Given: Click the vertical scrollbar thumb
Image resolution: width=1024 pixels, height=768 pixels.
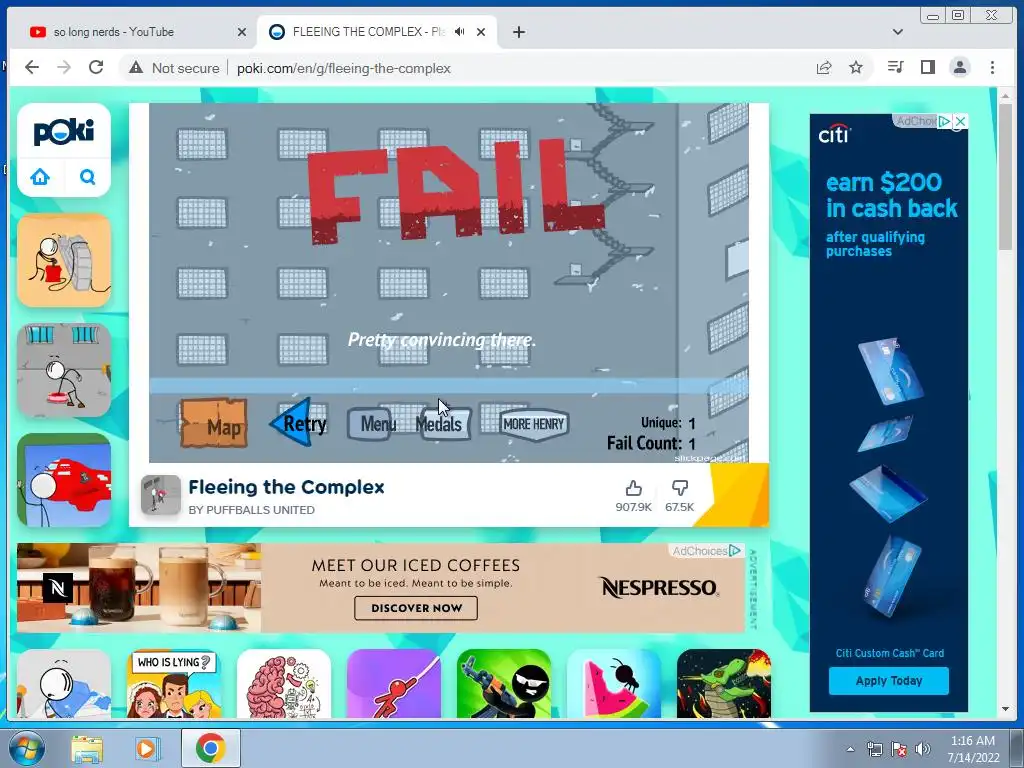Looking at the screenshot, I should [x=1006, y=176].
